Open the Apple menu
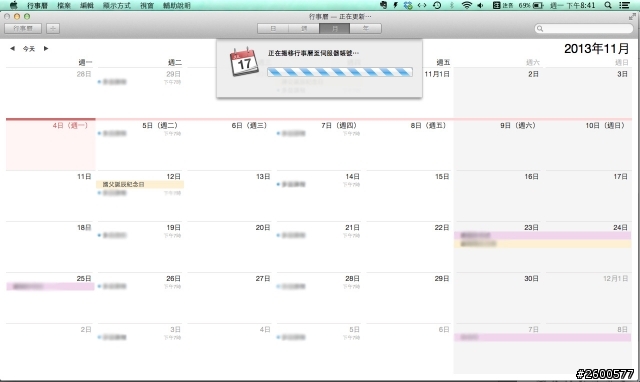 13,5
